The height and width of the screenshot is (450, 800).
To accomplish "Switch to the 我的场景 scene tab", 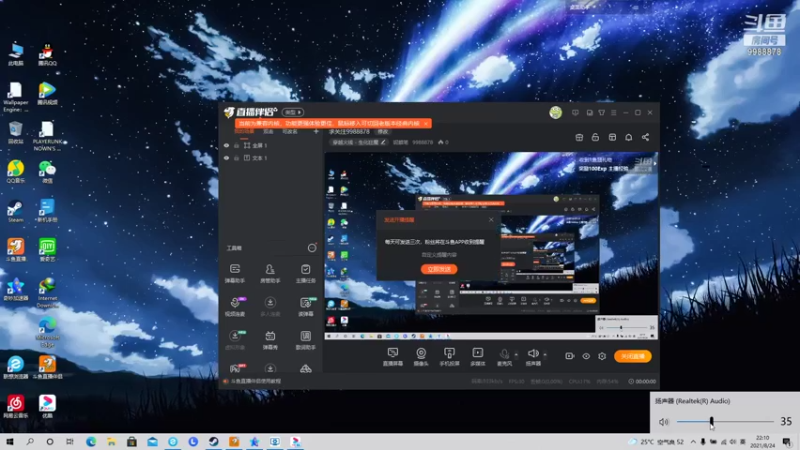I will click(x=244, y=132).
